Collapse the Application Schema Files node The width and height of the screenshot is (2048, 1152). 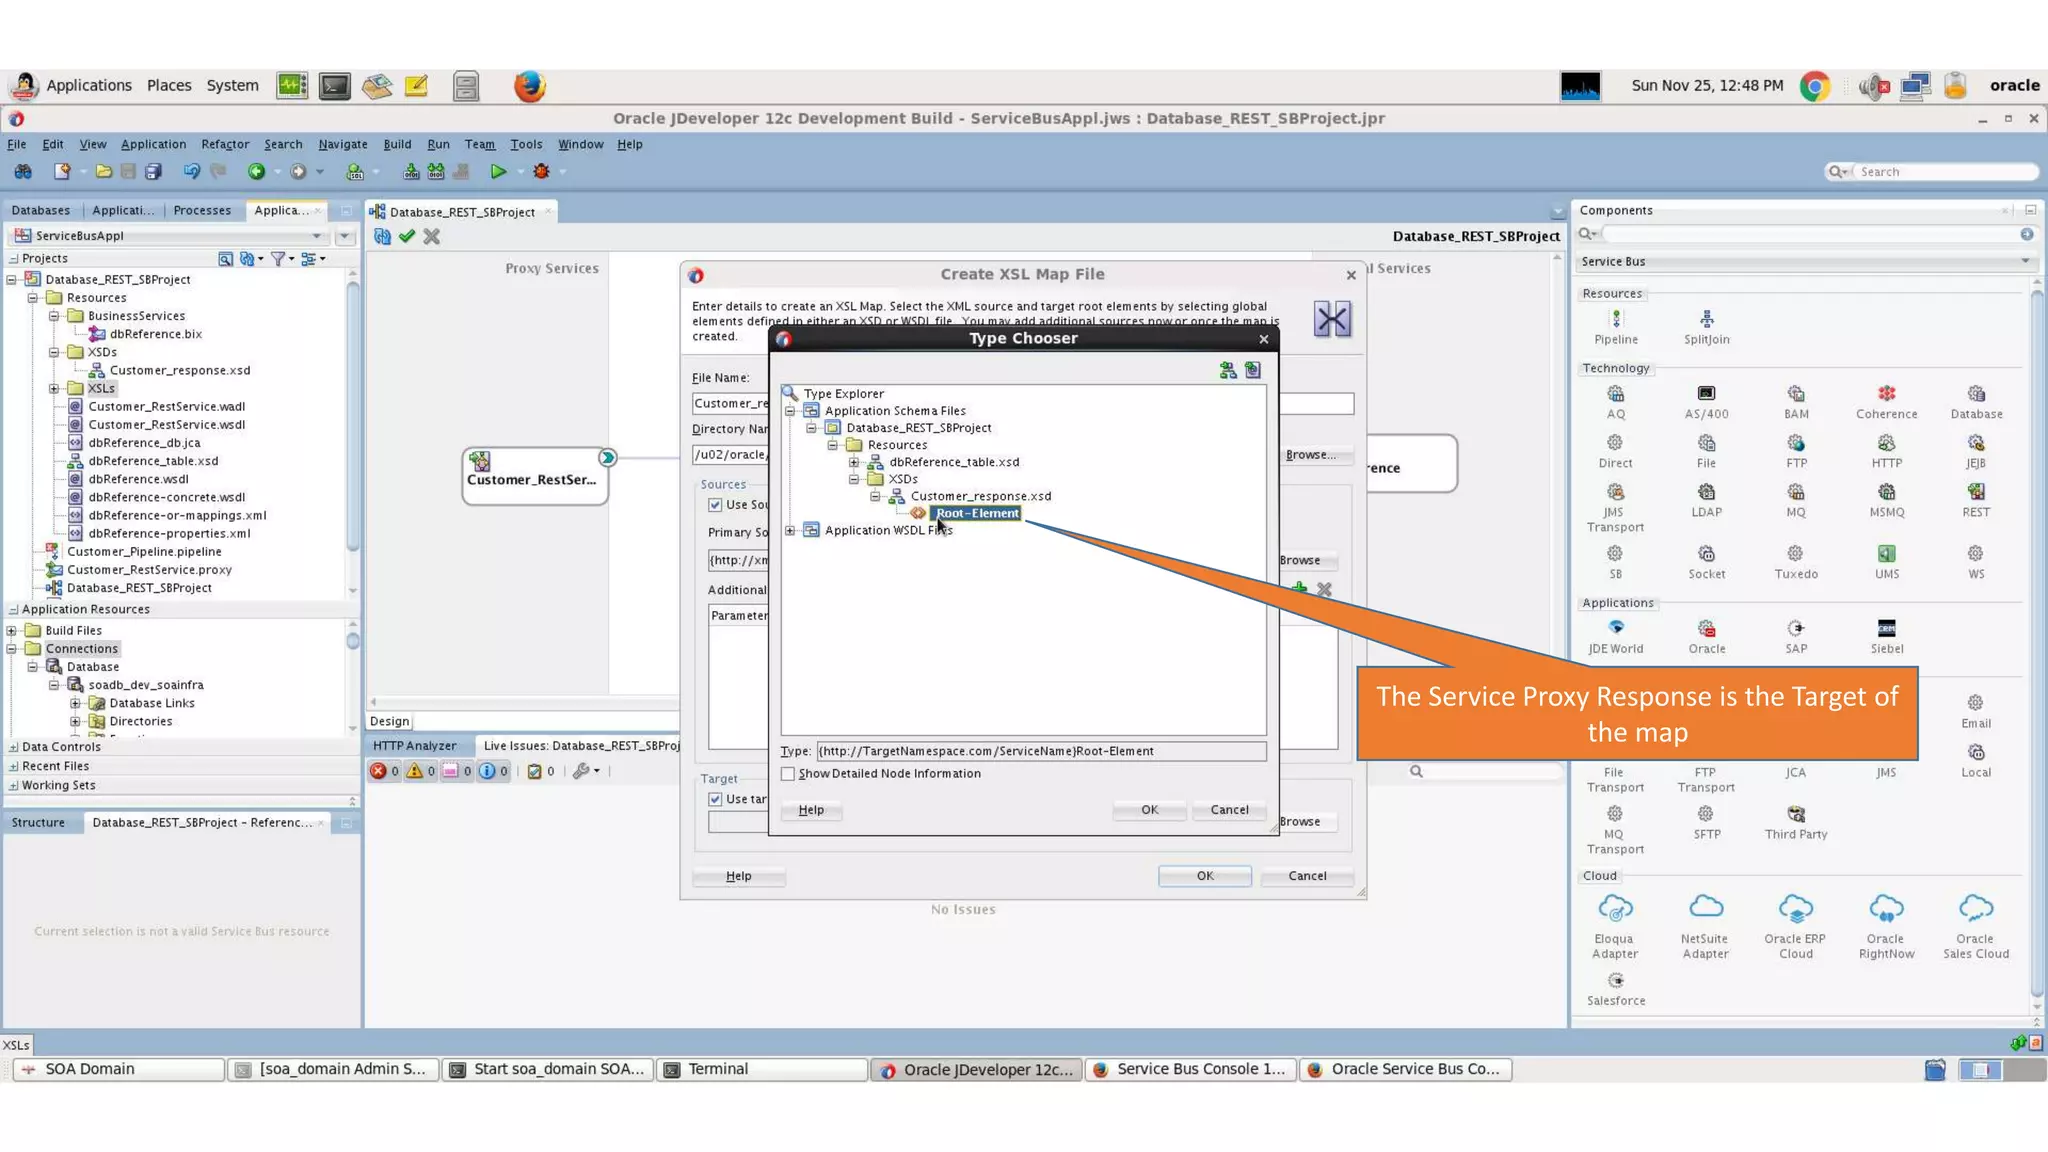pos(790,411)
